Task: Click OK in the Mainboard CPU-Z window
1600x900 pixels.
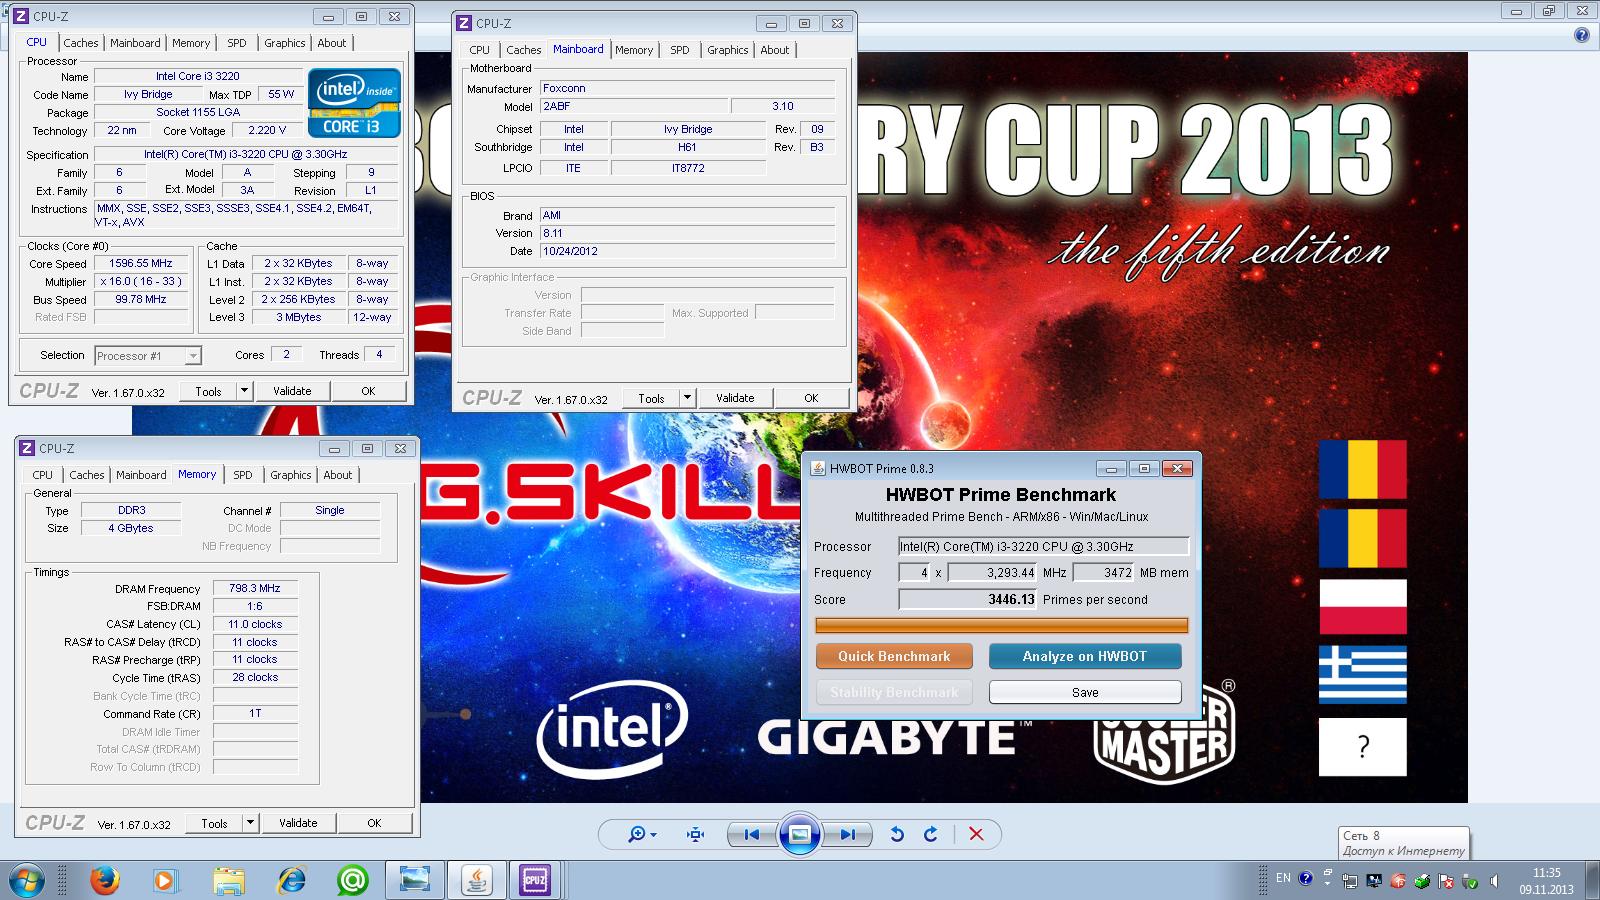Action: (811, 398)
